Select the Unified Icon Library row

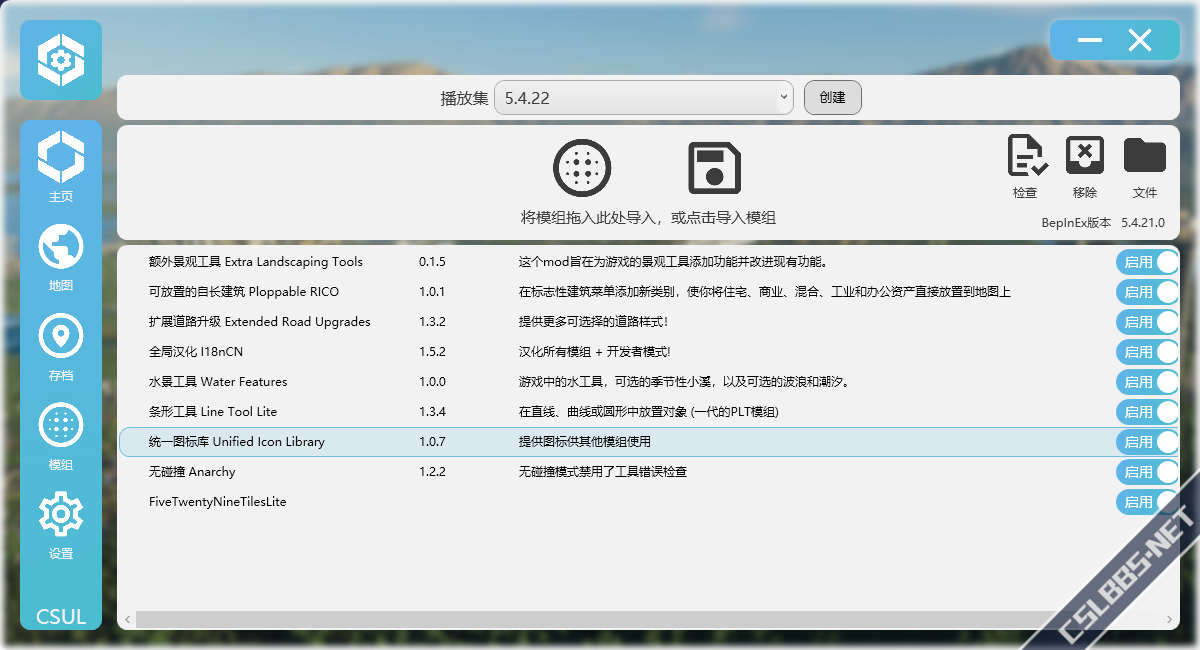(600, 442)
